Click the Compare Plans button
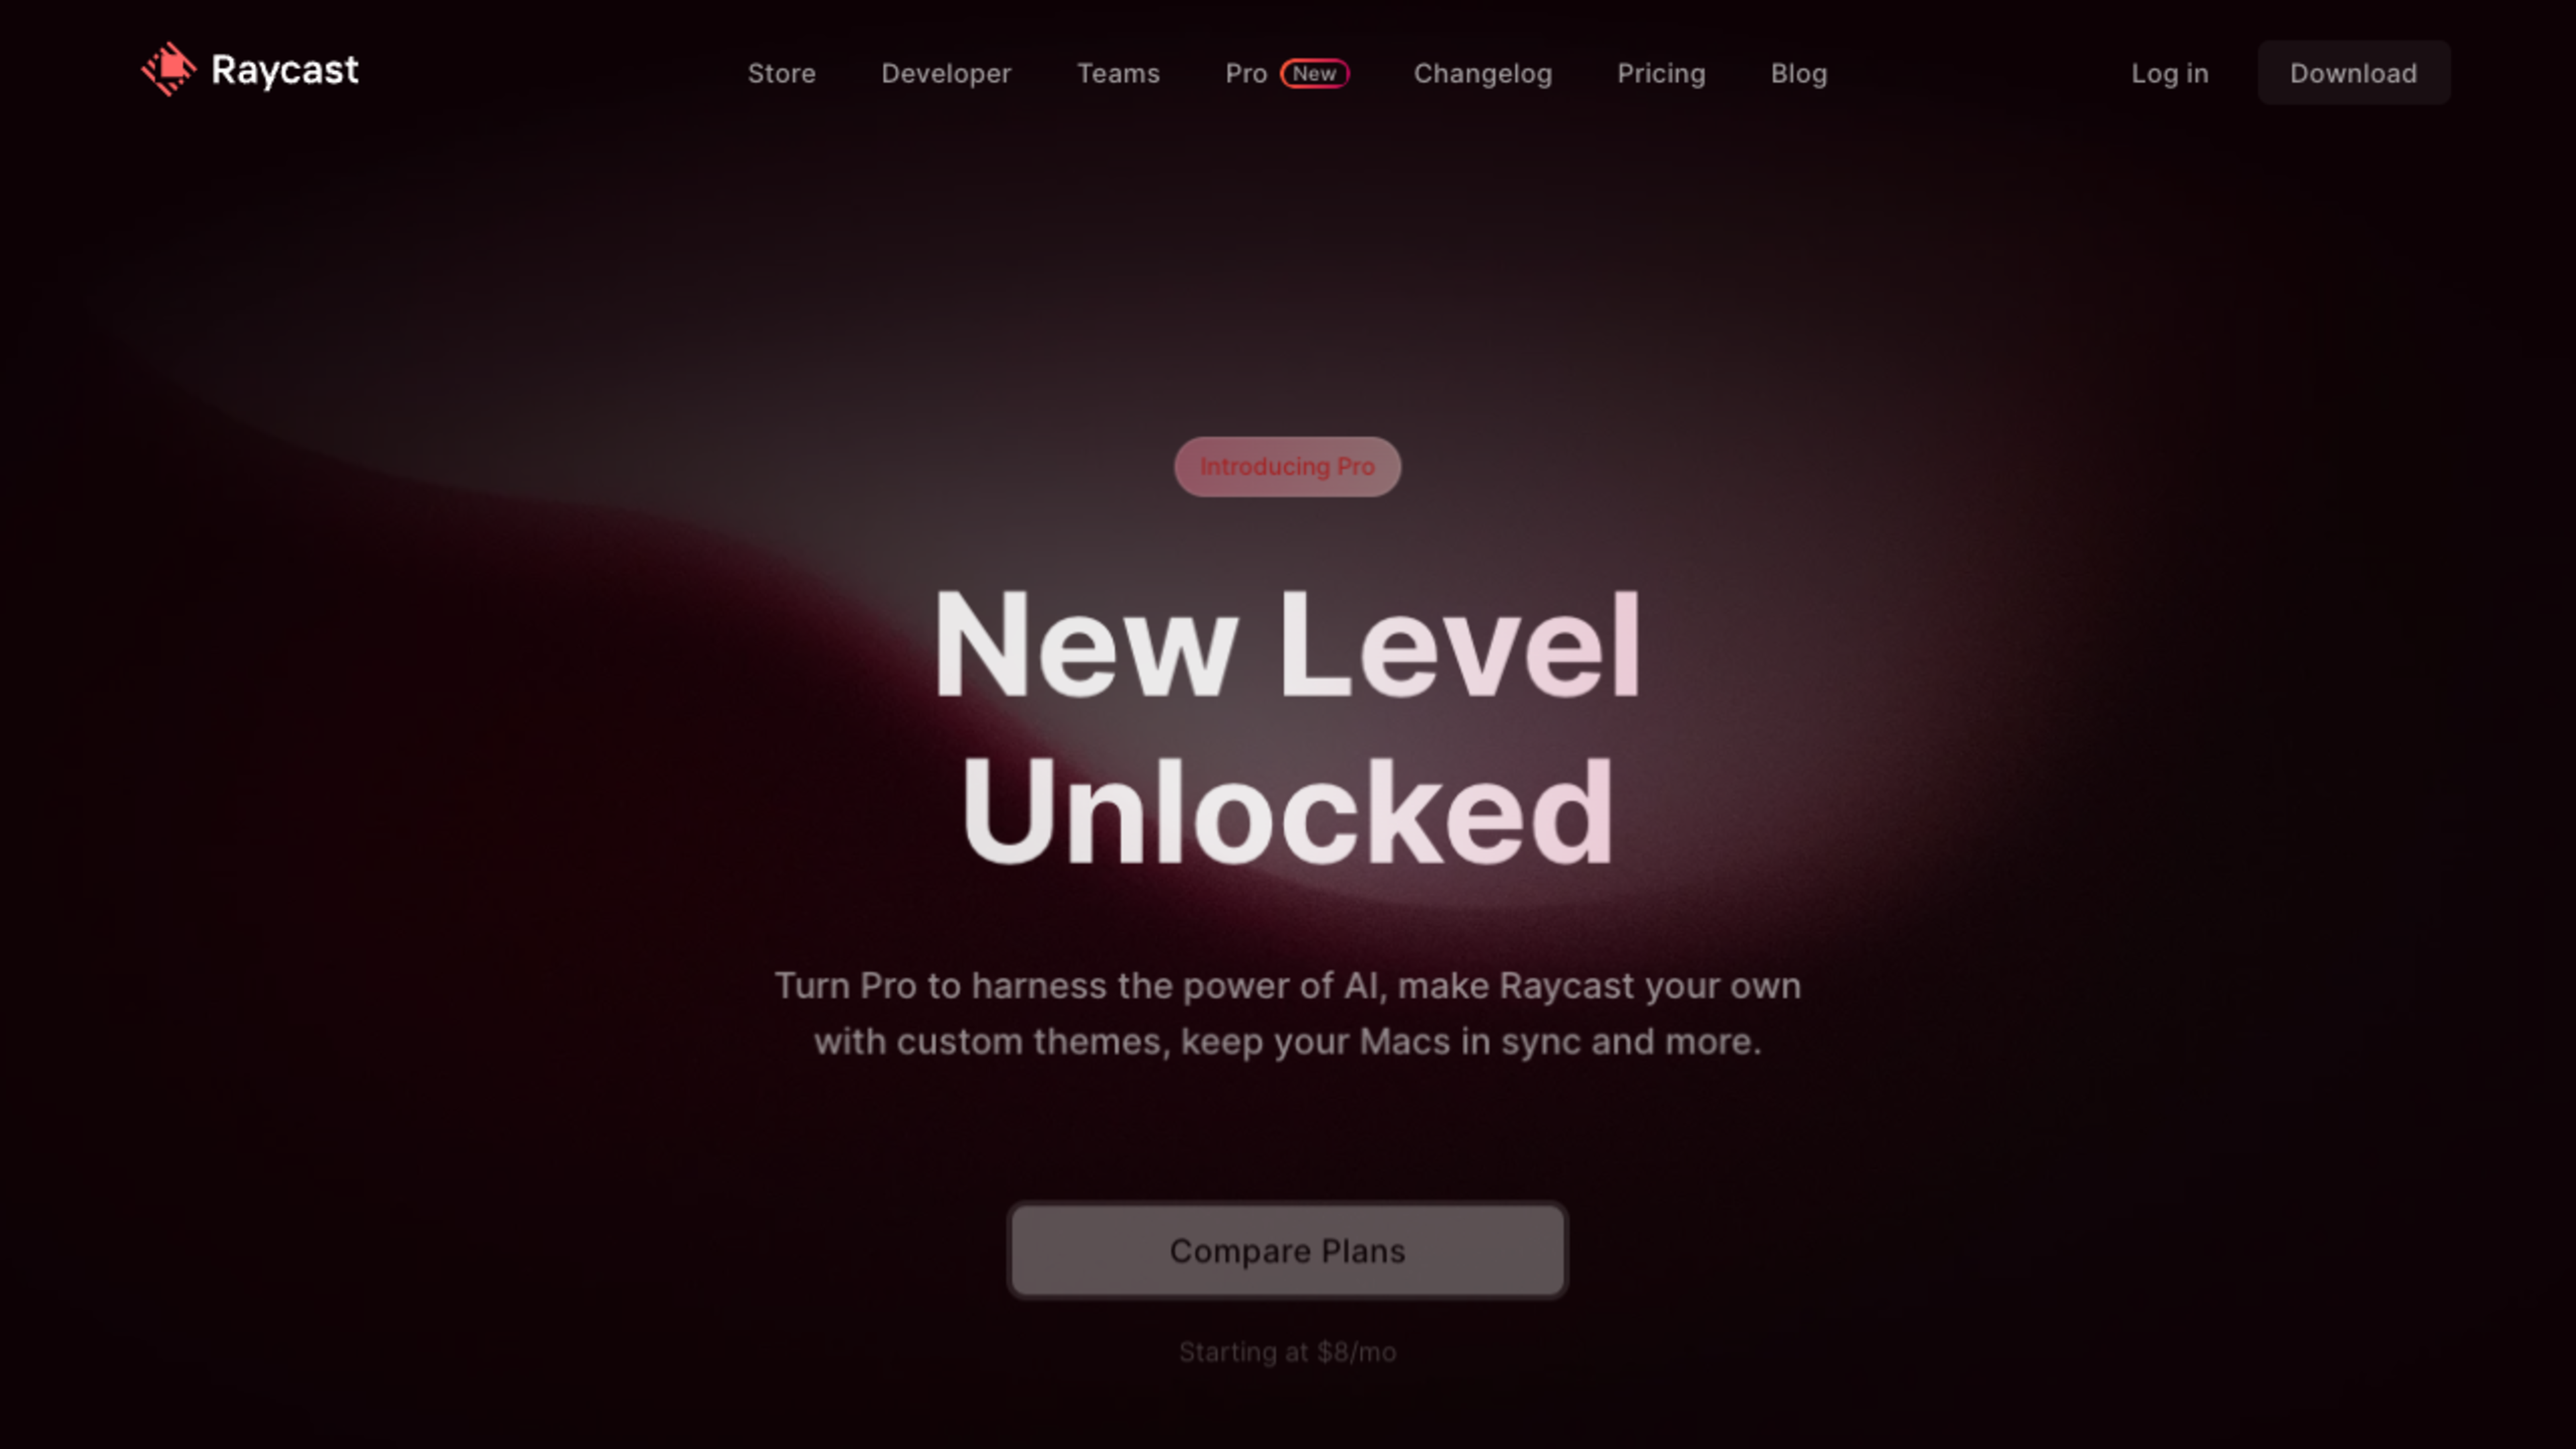The image size is (2576, 1449). 1287,1251
